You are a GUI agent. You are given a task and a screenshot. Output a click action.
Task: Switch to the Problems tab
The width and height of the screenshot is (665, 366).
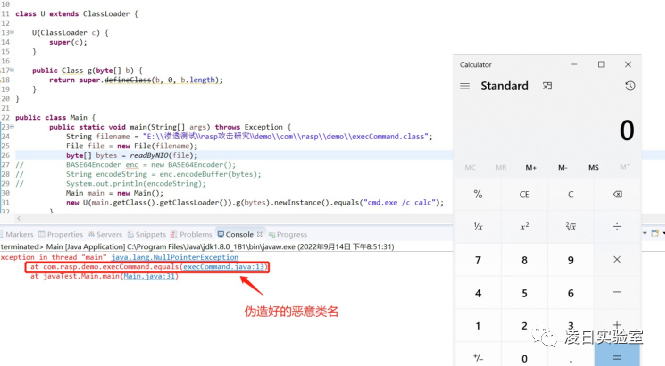tap(191, 235)
